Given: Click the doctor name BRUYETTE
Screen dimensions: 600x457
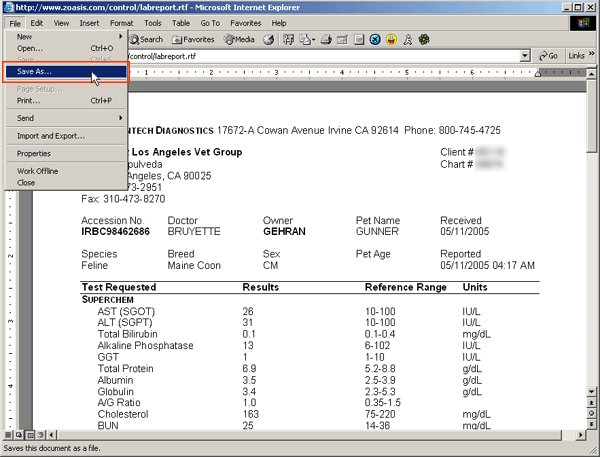Looking at the screenshot, I should coord(194,232).
